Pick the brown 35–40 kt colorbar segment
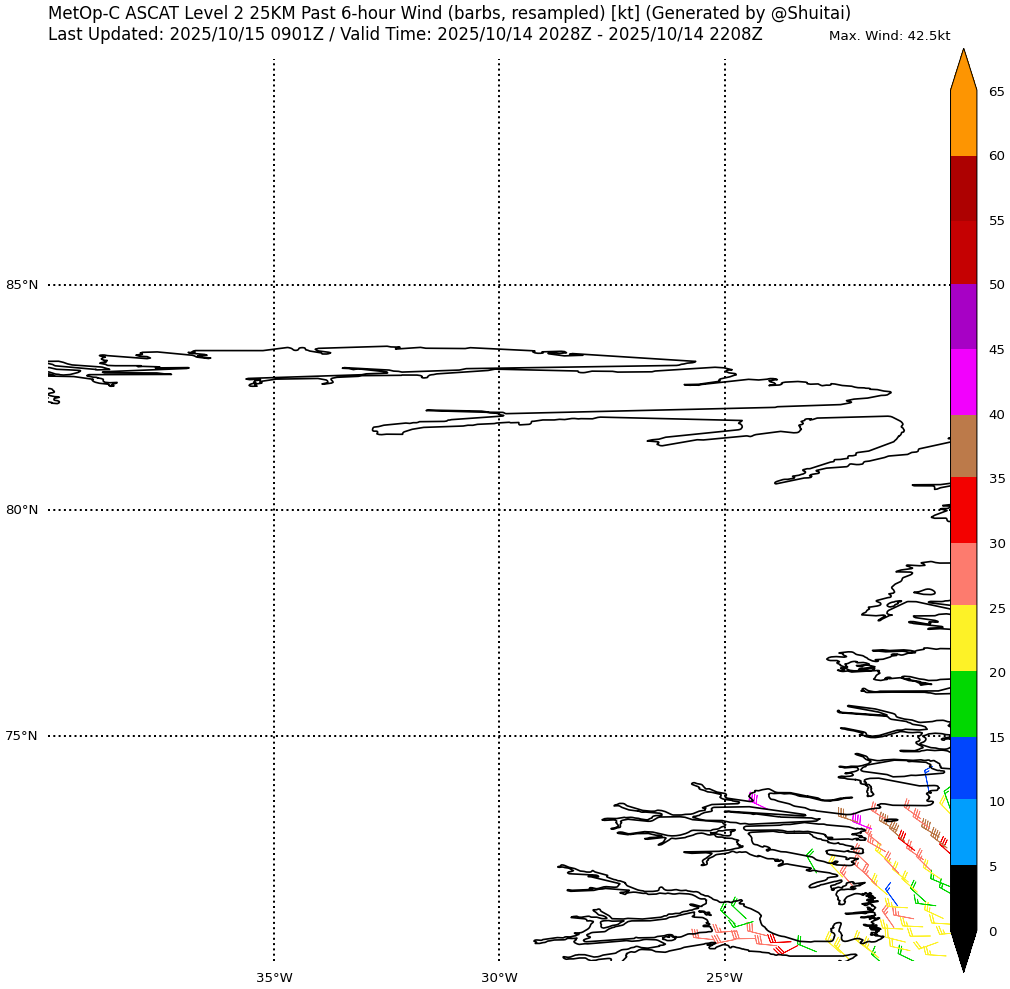 coord(963,446)
